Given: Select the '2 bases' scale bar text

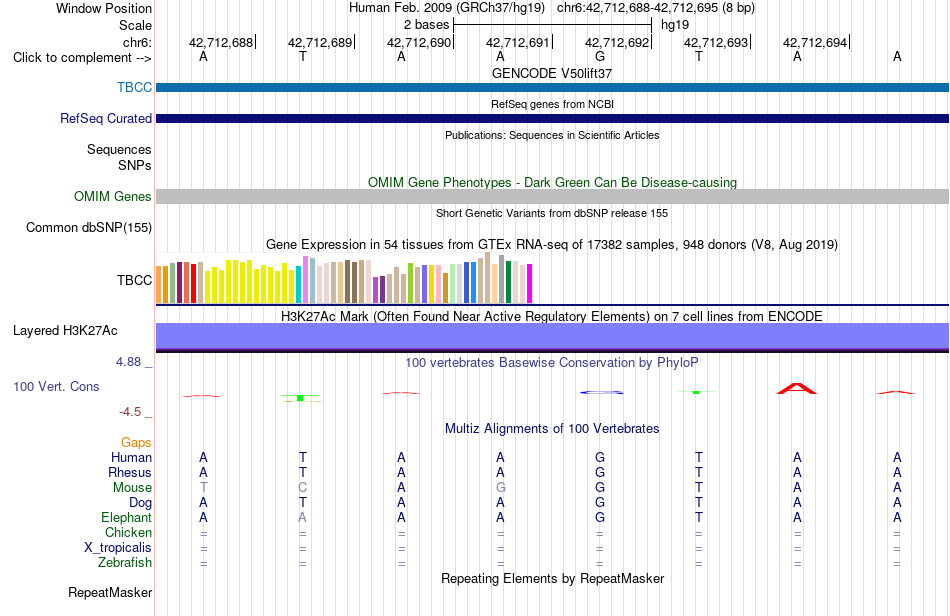Looking at the screenshot, I should click(x=427, y=25).
